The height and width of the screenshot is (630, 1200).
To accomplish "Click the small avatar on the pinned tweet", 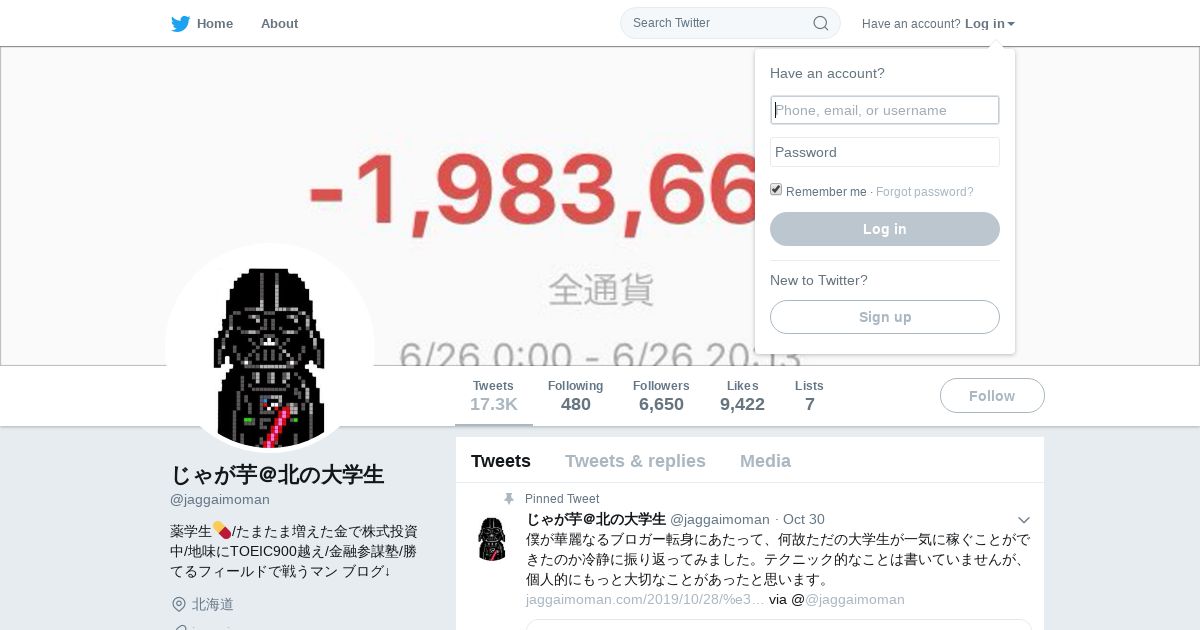I will (491, 538).
